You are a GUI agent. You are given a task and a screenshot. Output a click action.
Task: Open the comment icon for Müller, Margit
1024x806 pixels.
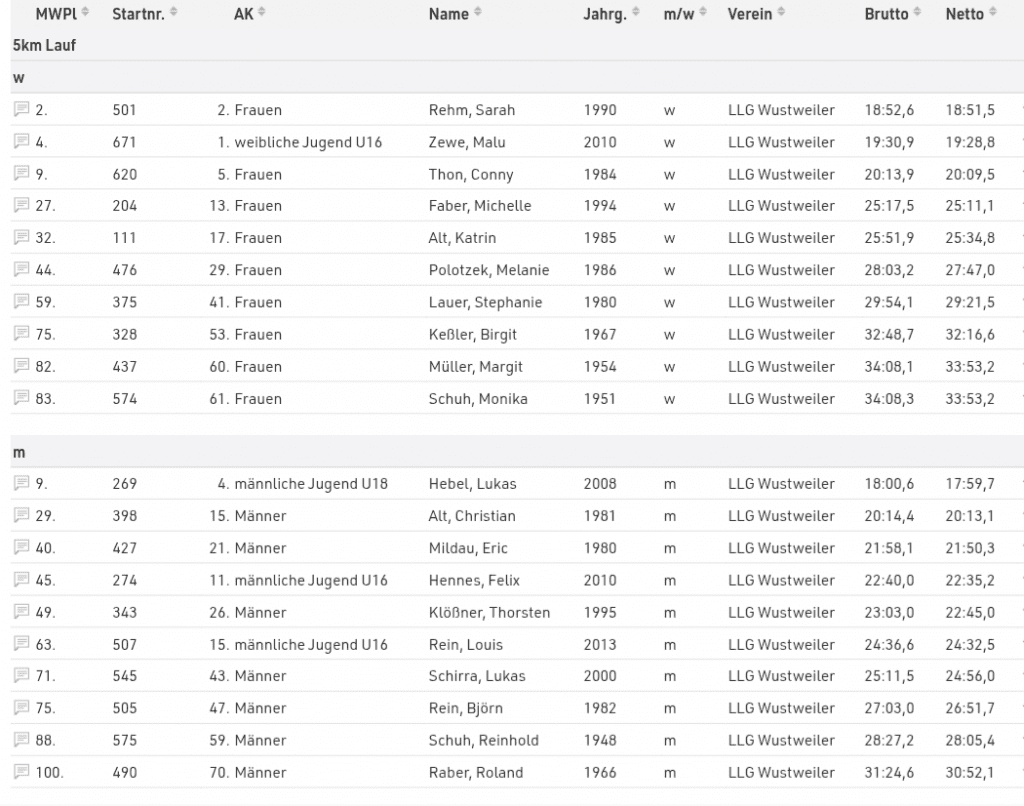click(21, 366)
